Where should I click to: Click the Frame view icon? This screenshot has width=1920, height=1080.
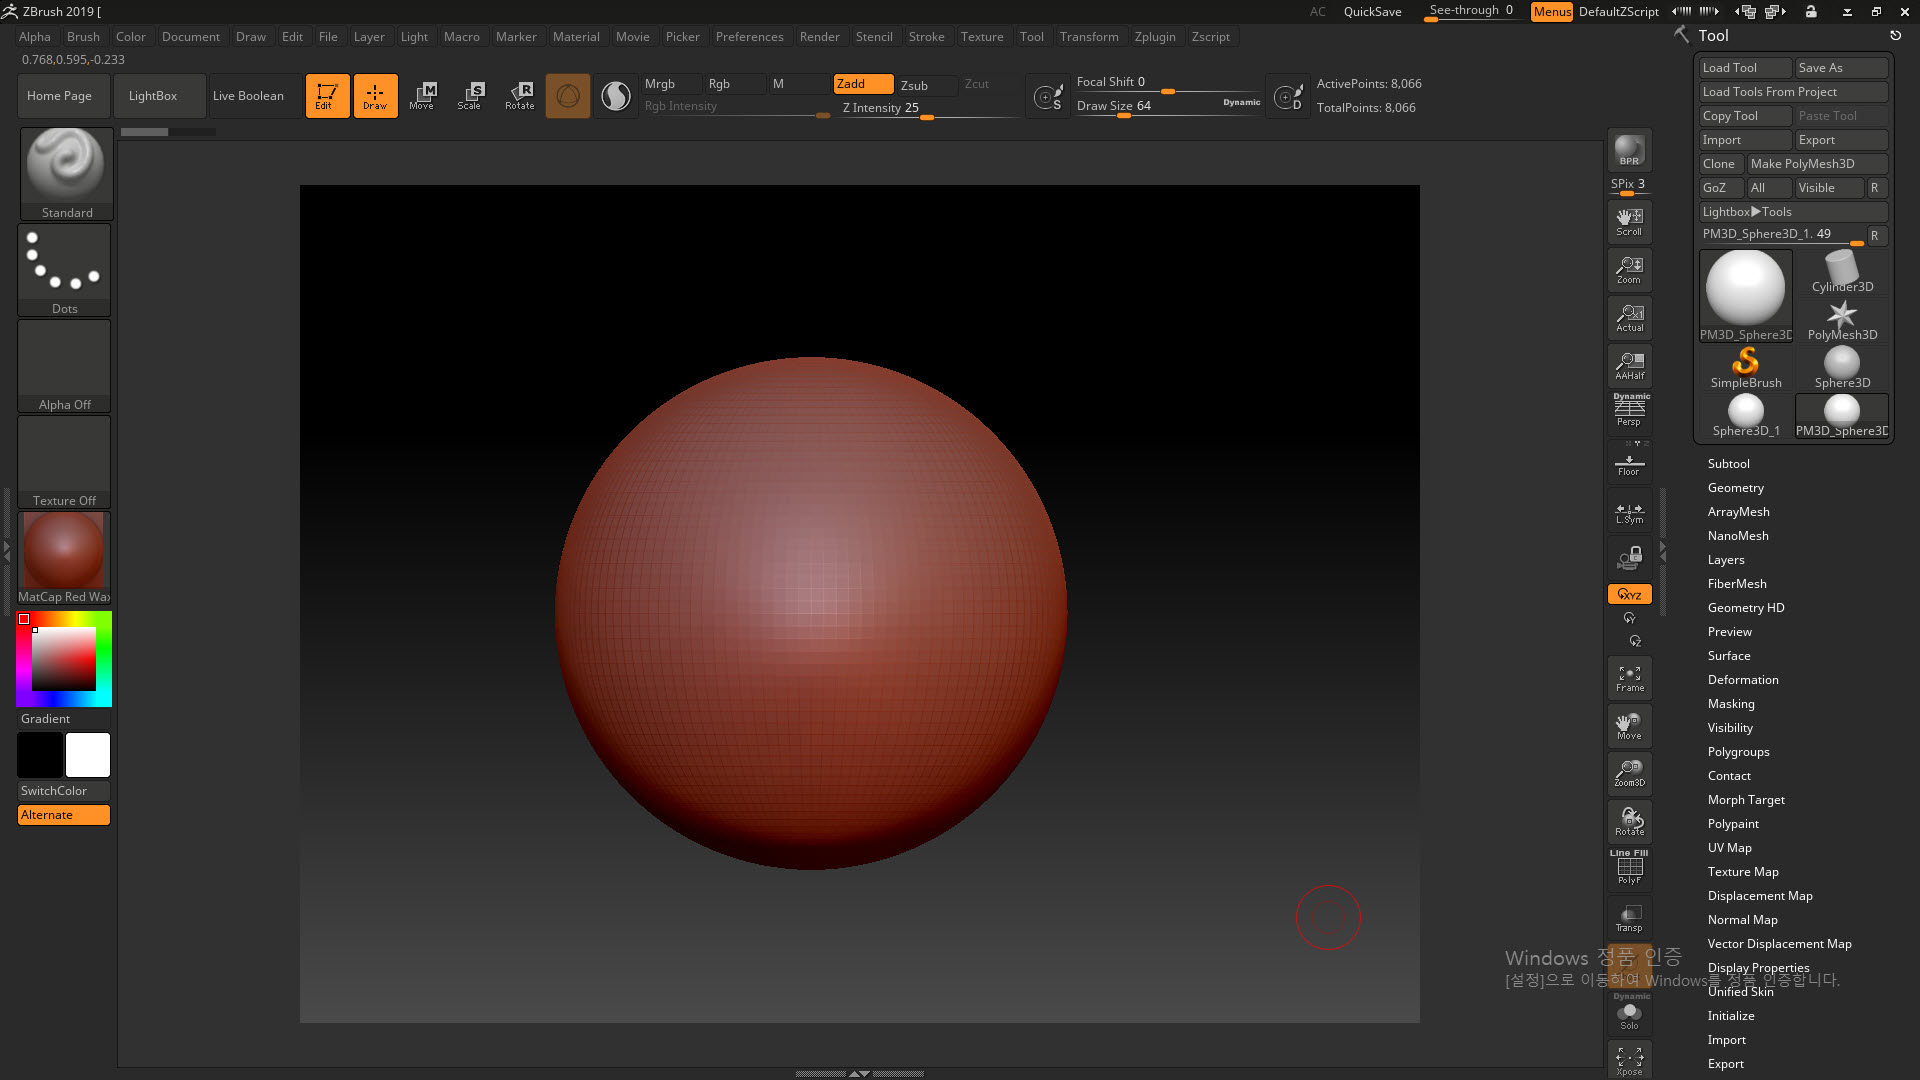[1629, 679]
